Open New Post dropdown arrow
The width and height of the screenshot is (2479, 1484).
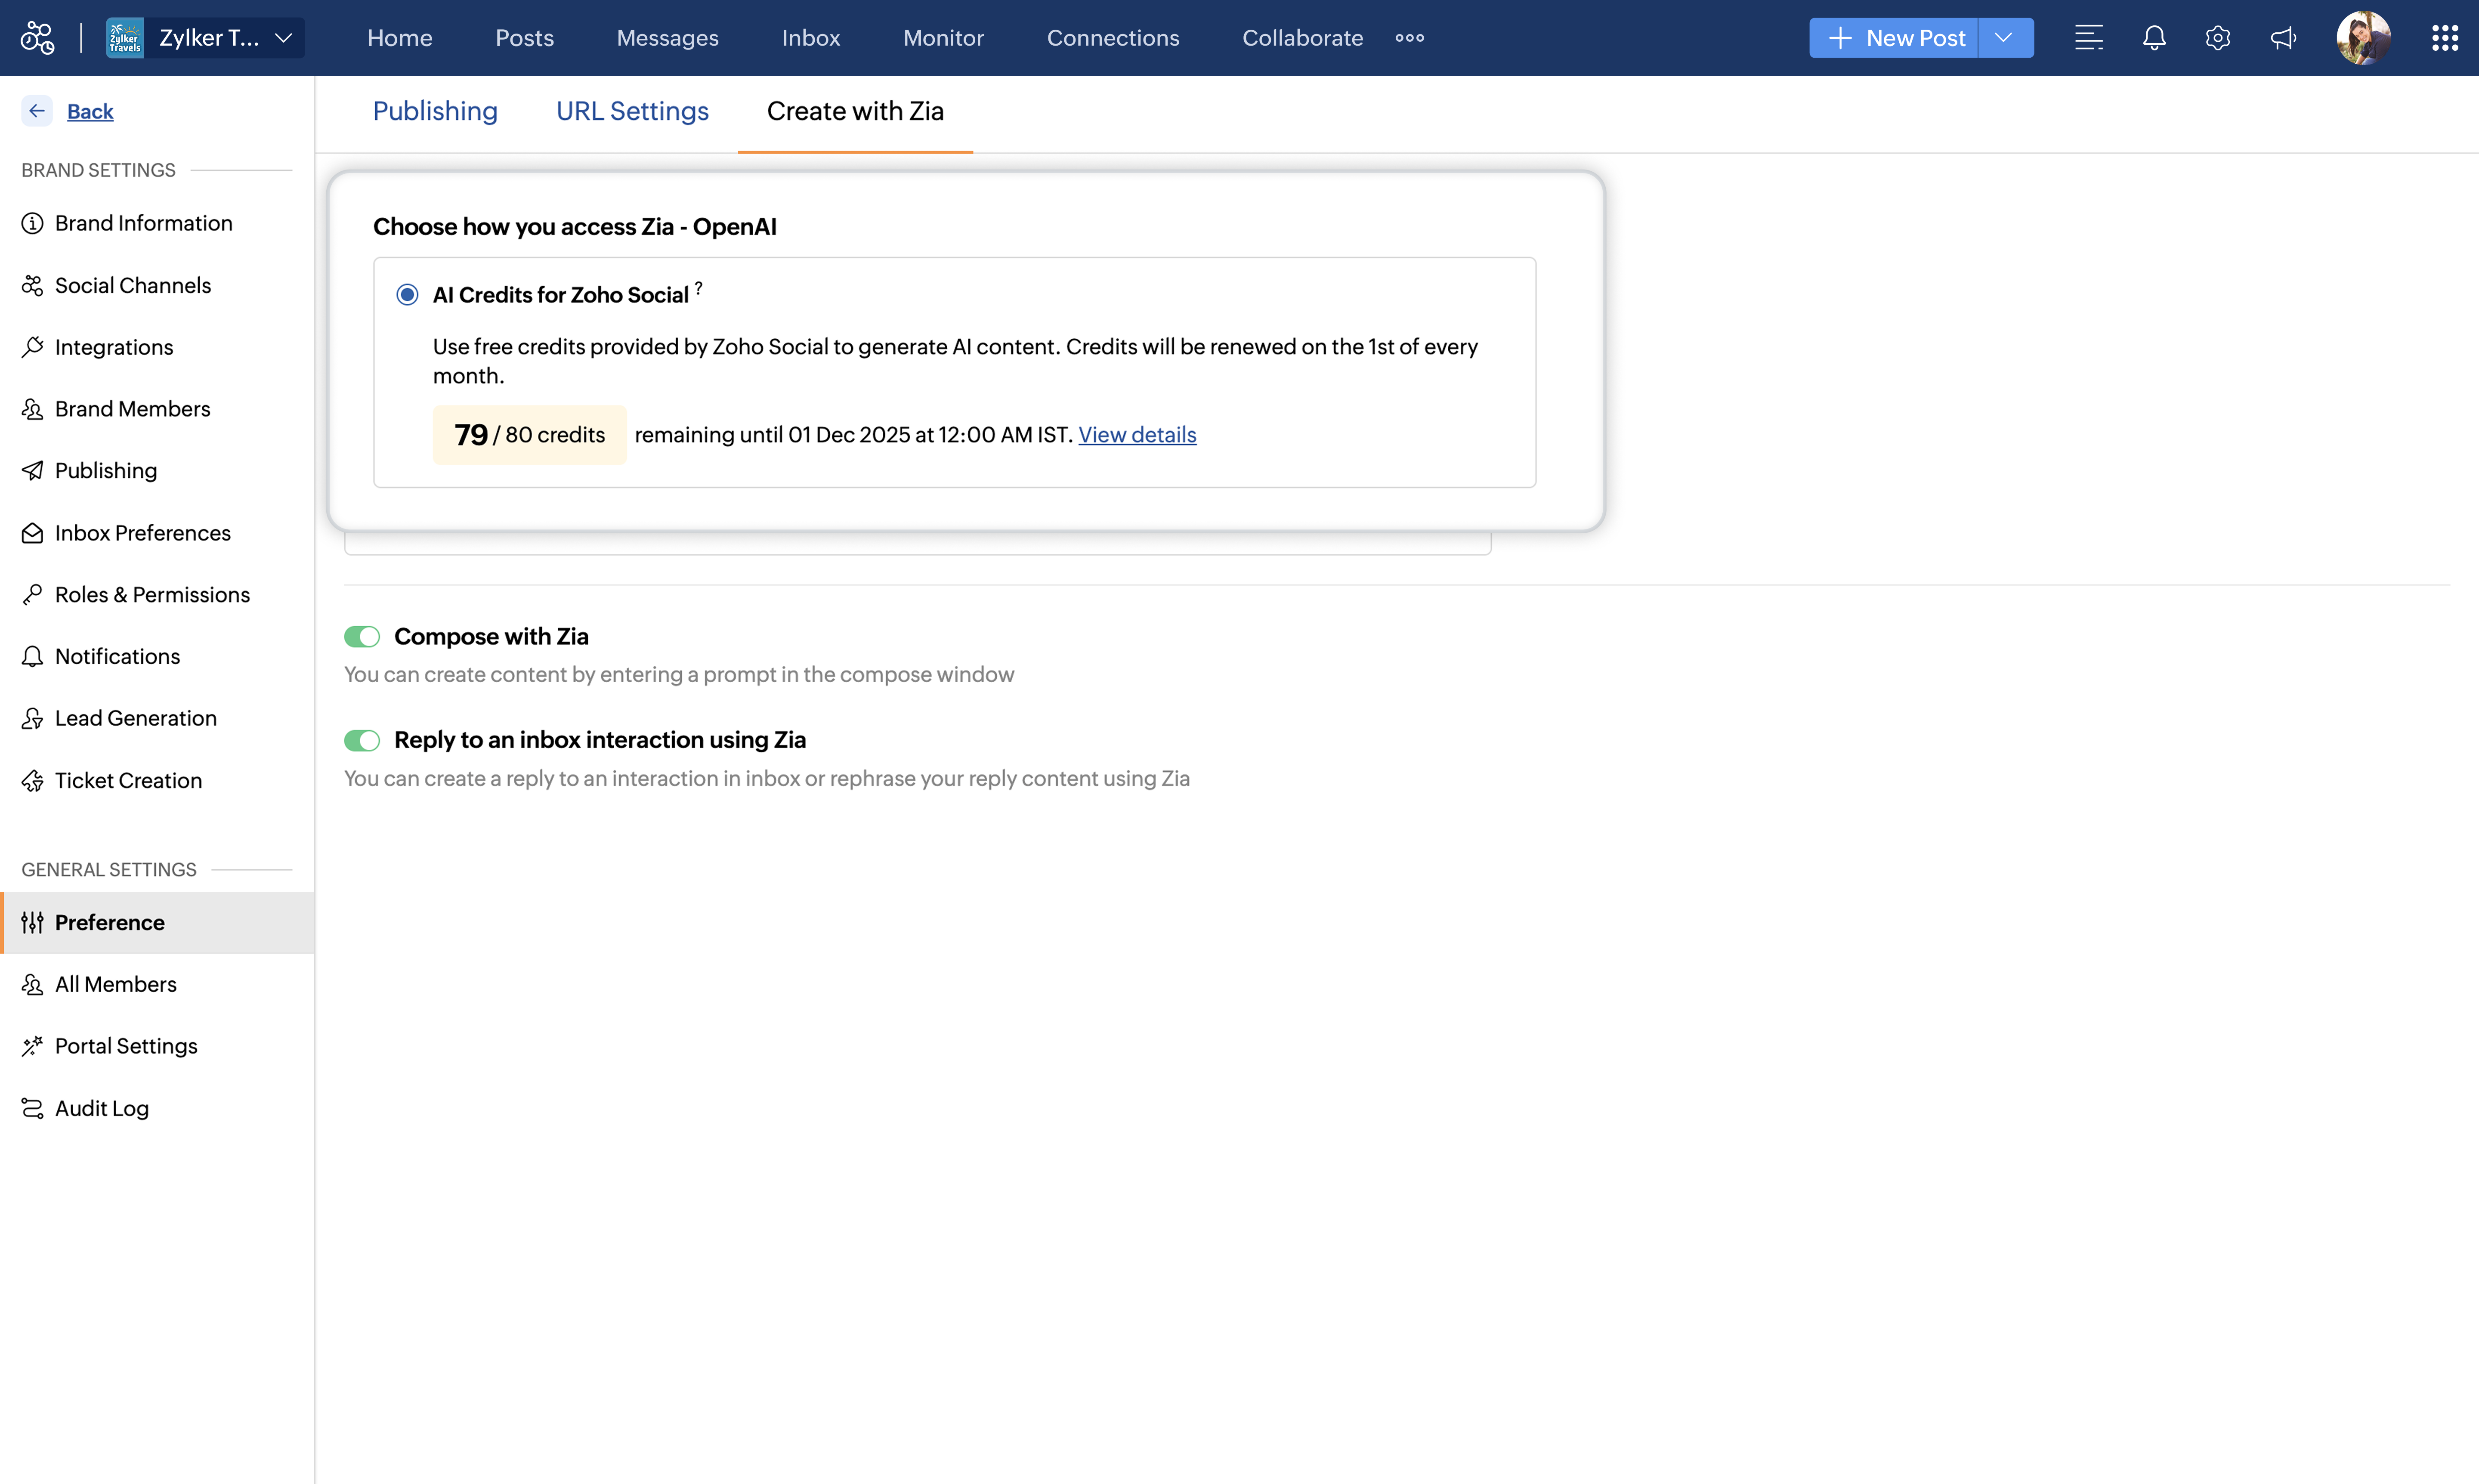[2004, 38]
